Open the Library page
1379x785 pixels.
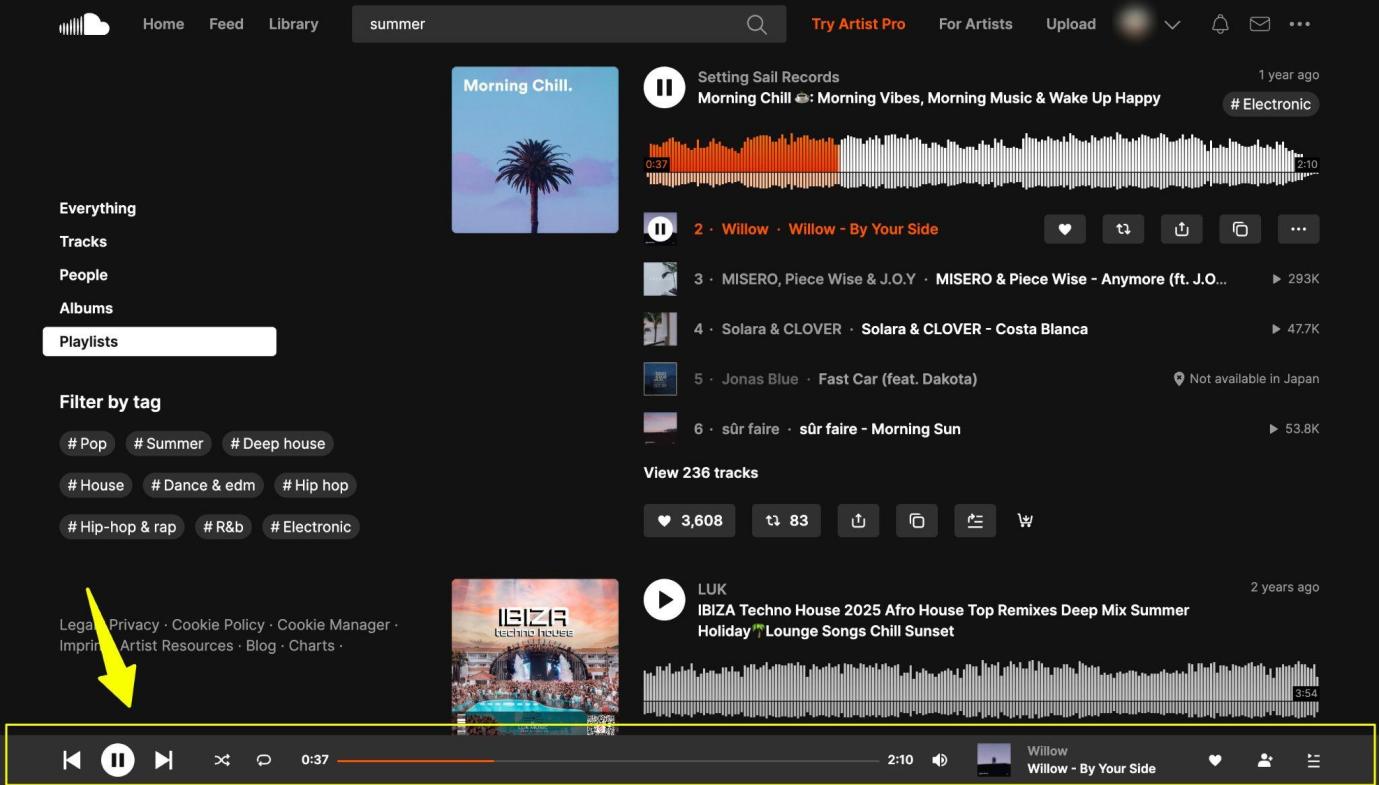pyautogui.click(x=293, y=24)
